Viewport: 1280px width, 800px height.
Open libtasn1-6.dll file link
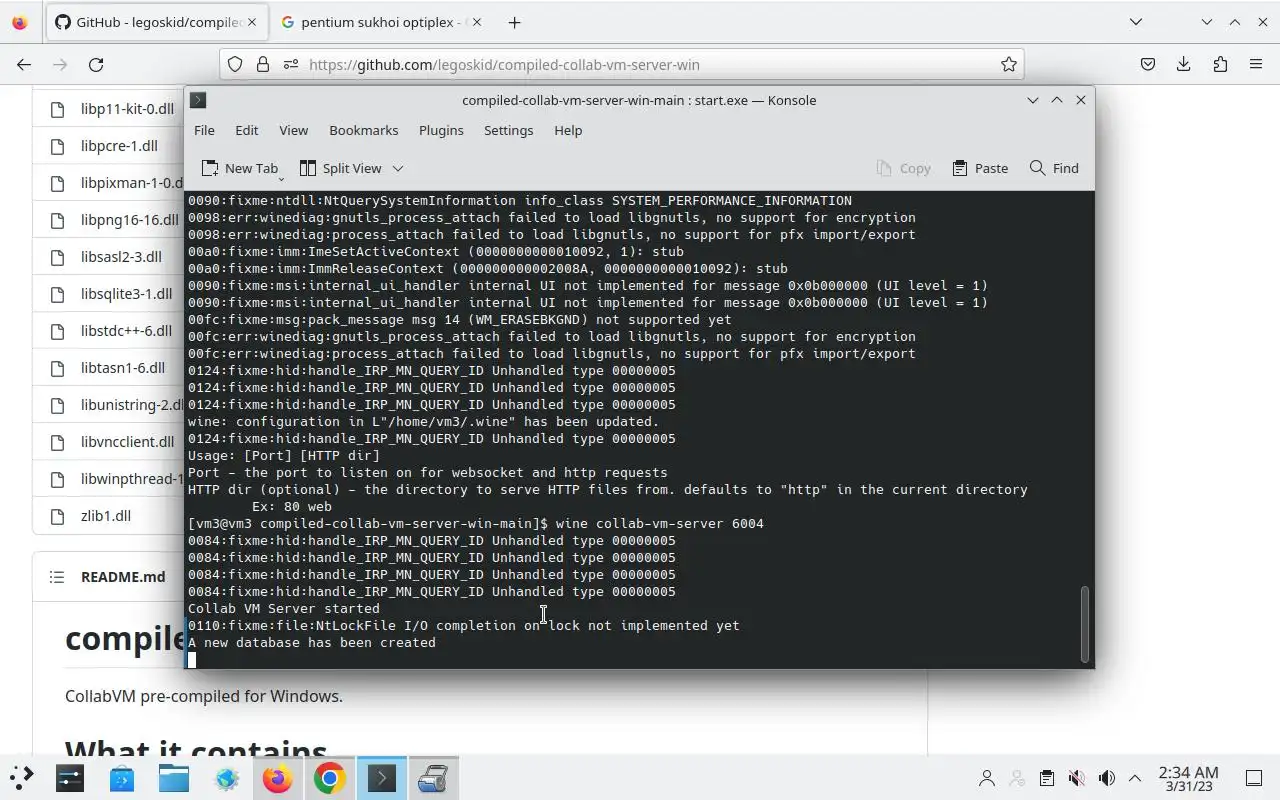[x=123, y=367]
